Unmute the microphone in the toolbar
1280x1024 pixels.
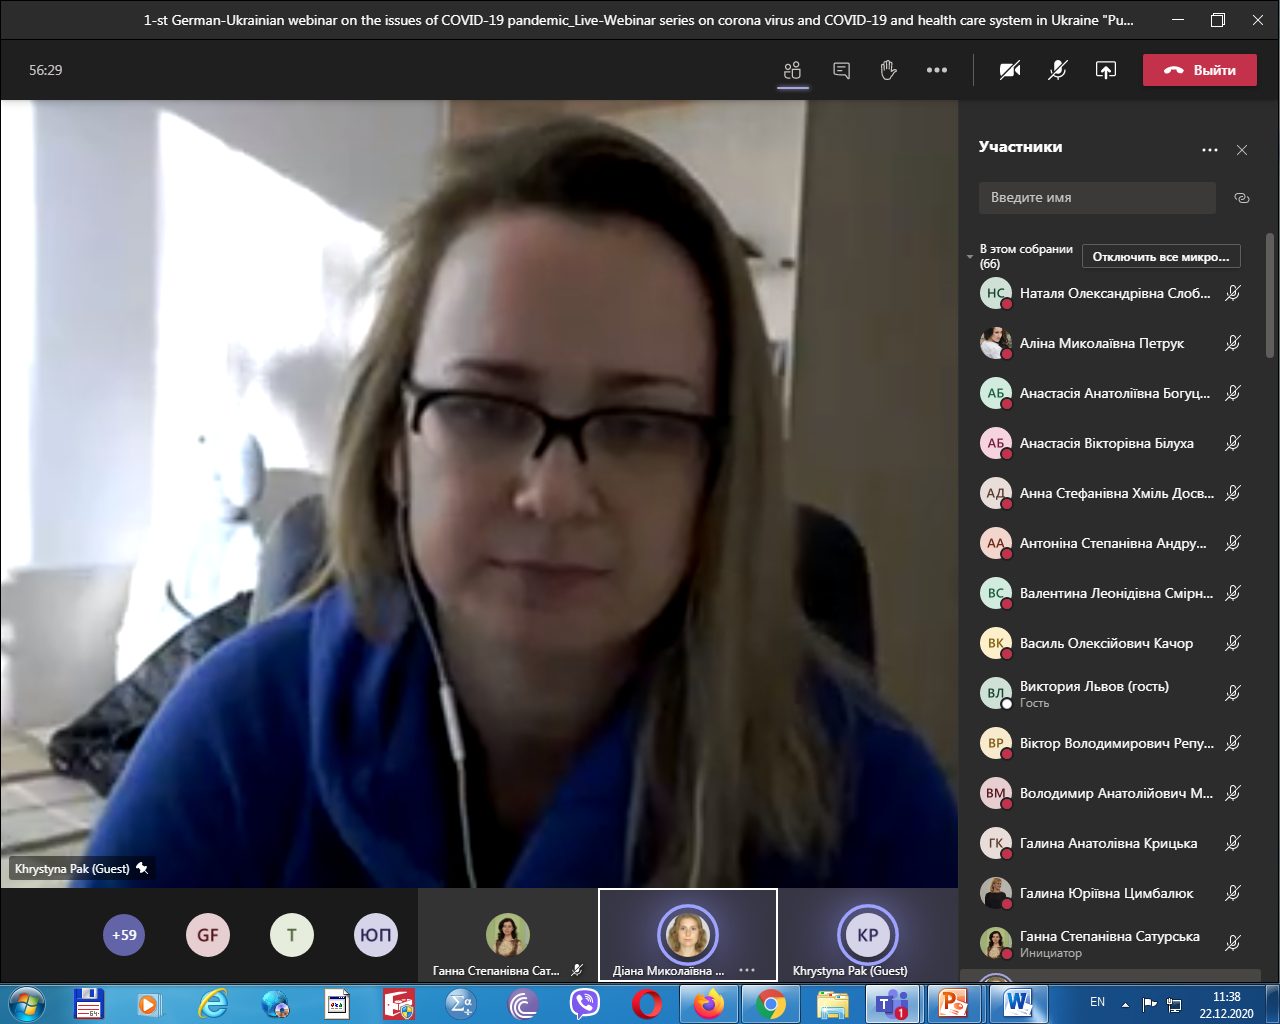coord(1057,70)
